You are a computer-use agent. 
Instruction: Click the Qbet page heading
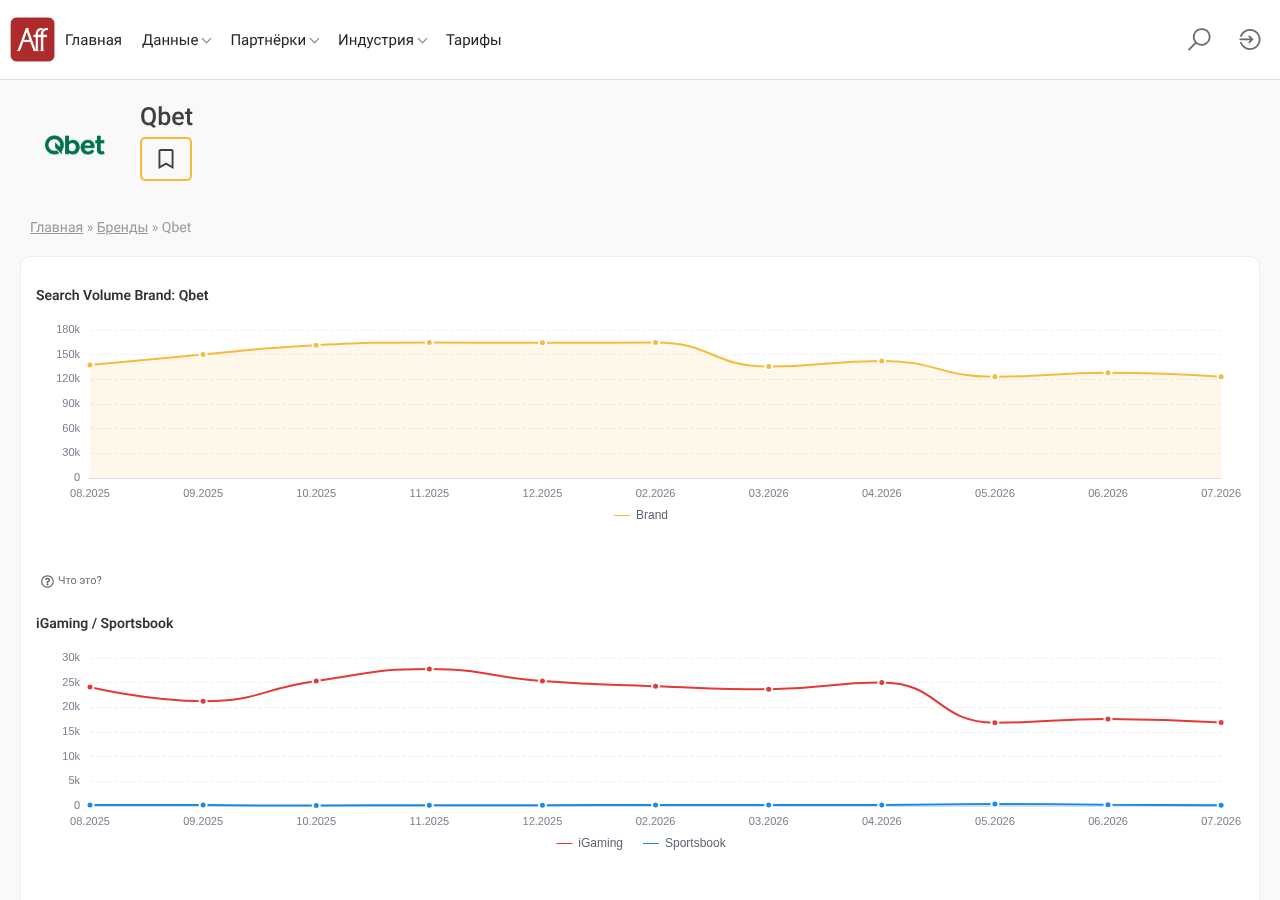point(166,117)
